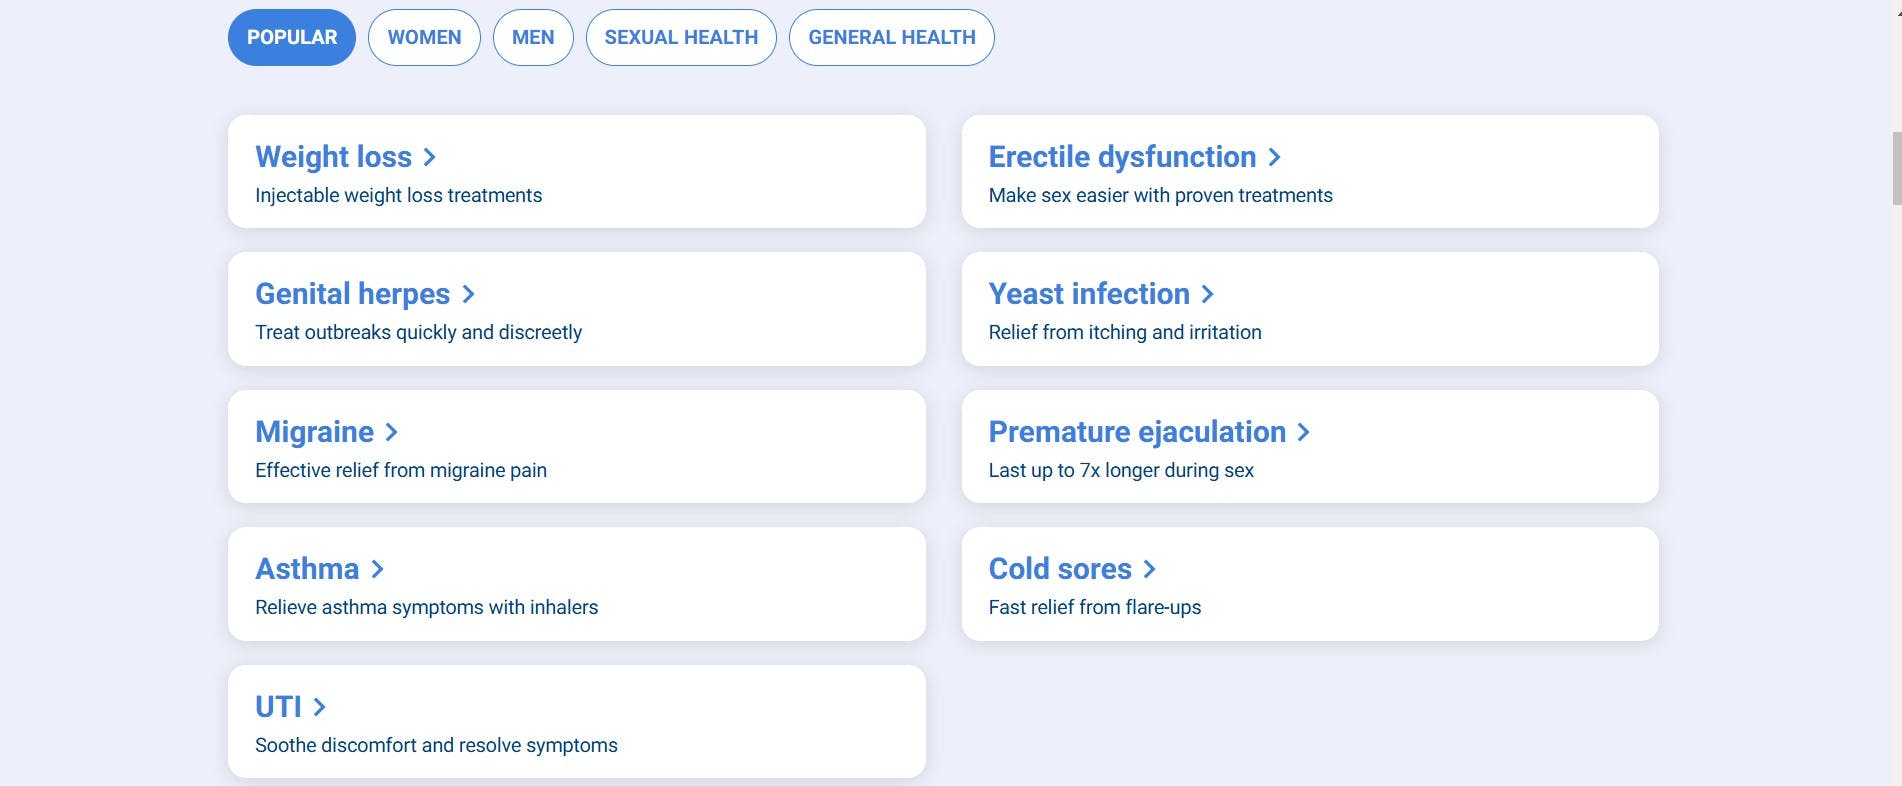The width and height of the screenshot is (1902, 786).
Task: Click the chevron next to Weight loss
Action: [x=430, y=157]
